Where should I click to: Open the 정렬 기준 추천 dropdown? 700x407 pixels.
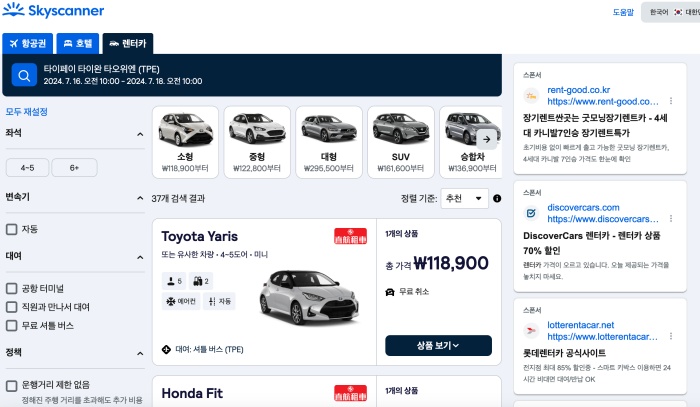point(464,199)
